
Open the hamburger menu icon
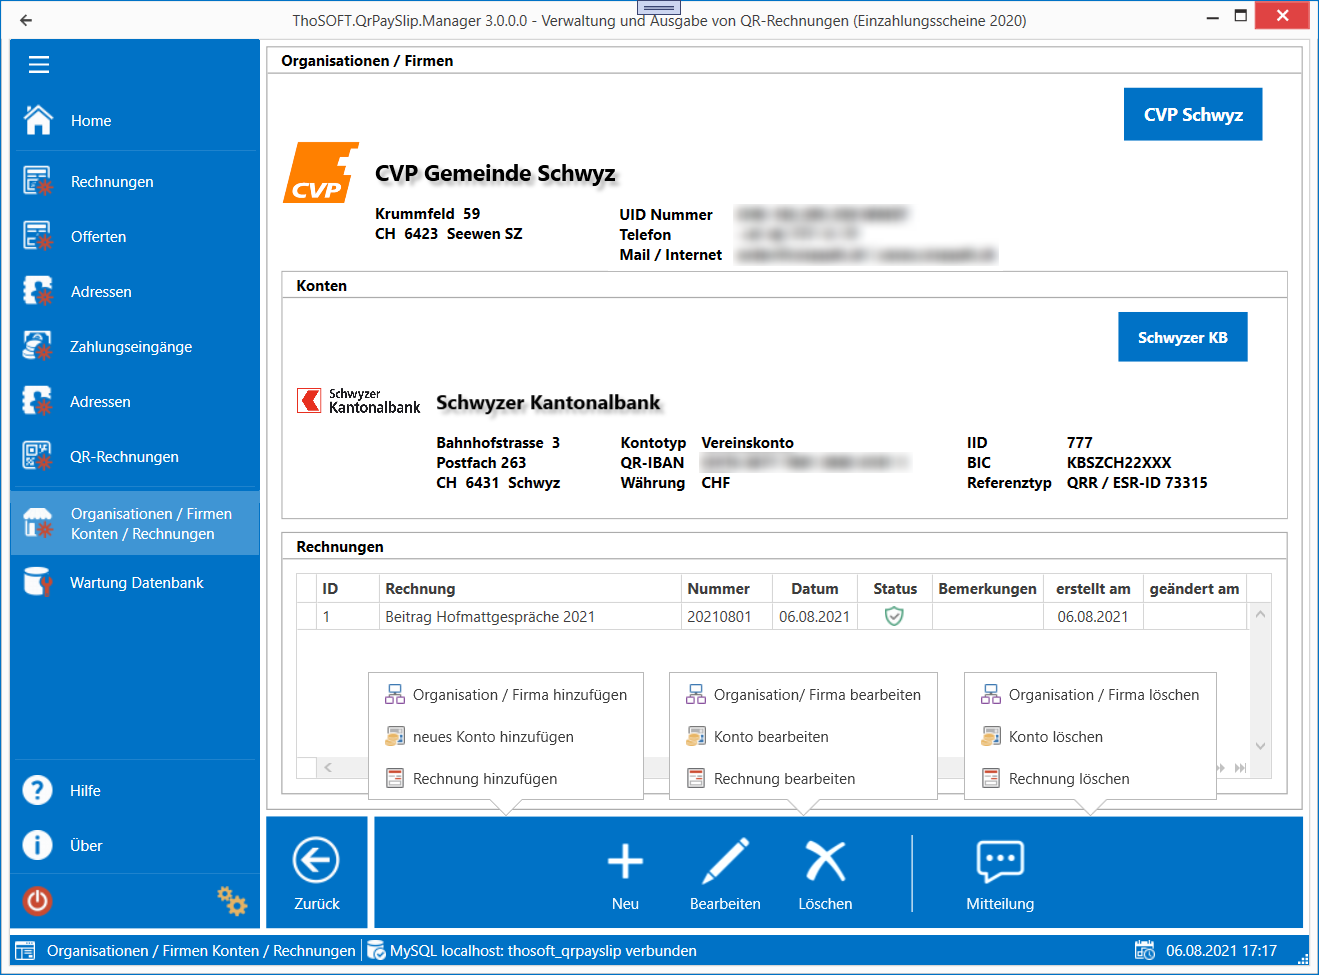point(39,65)
